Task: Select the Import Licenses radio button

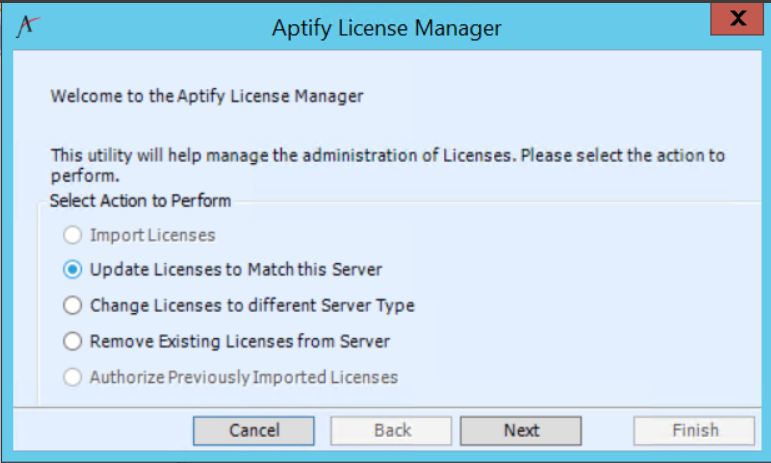Action: [72, 235]
